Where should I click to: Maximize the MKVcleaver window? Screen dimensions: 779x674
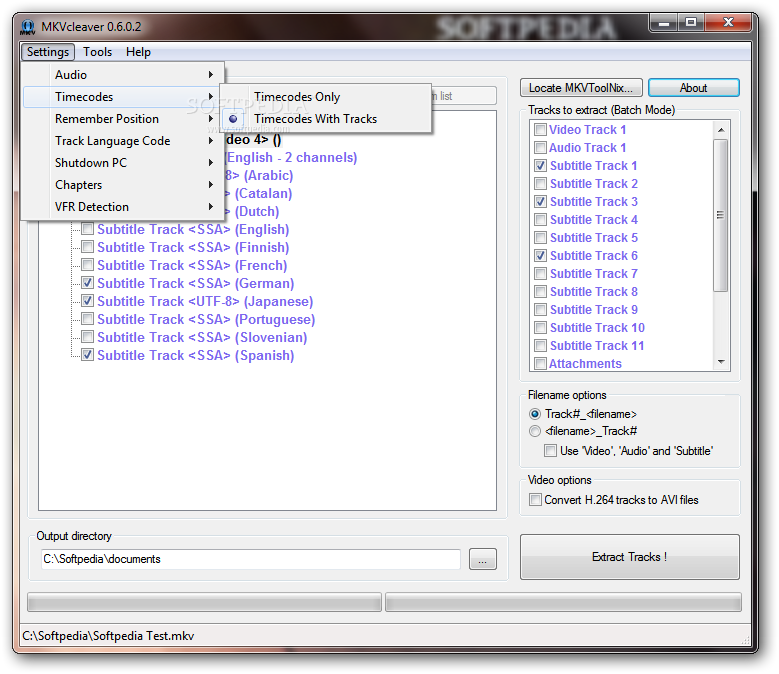click(691, 23)
